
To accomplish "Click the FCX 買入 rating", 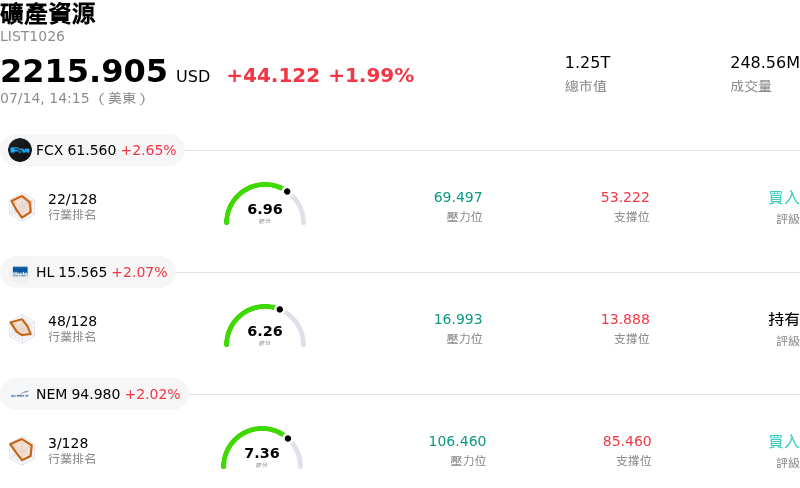I will point(784,197).
